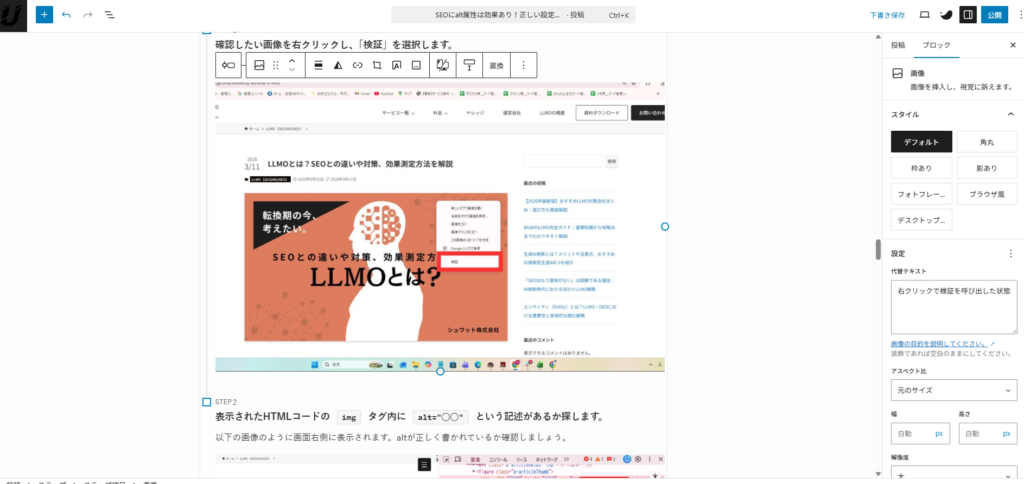
Task: Select the STEP 1 step block checkbox outline
Action: coord(206,31)
